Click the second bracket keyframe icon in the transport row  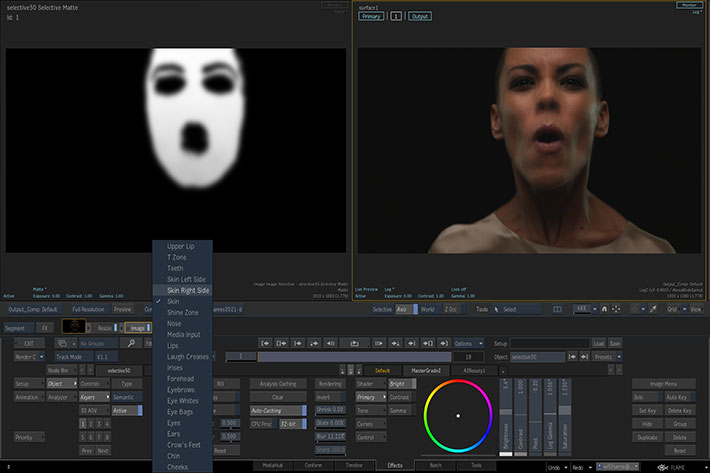coord(281,344)
